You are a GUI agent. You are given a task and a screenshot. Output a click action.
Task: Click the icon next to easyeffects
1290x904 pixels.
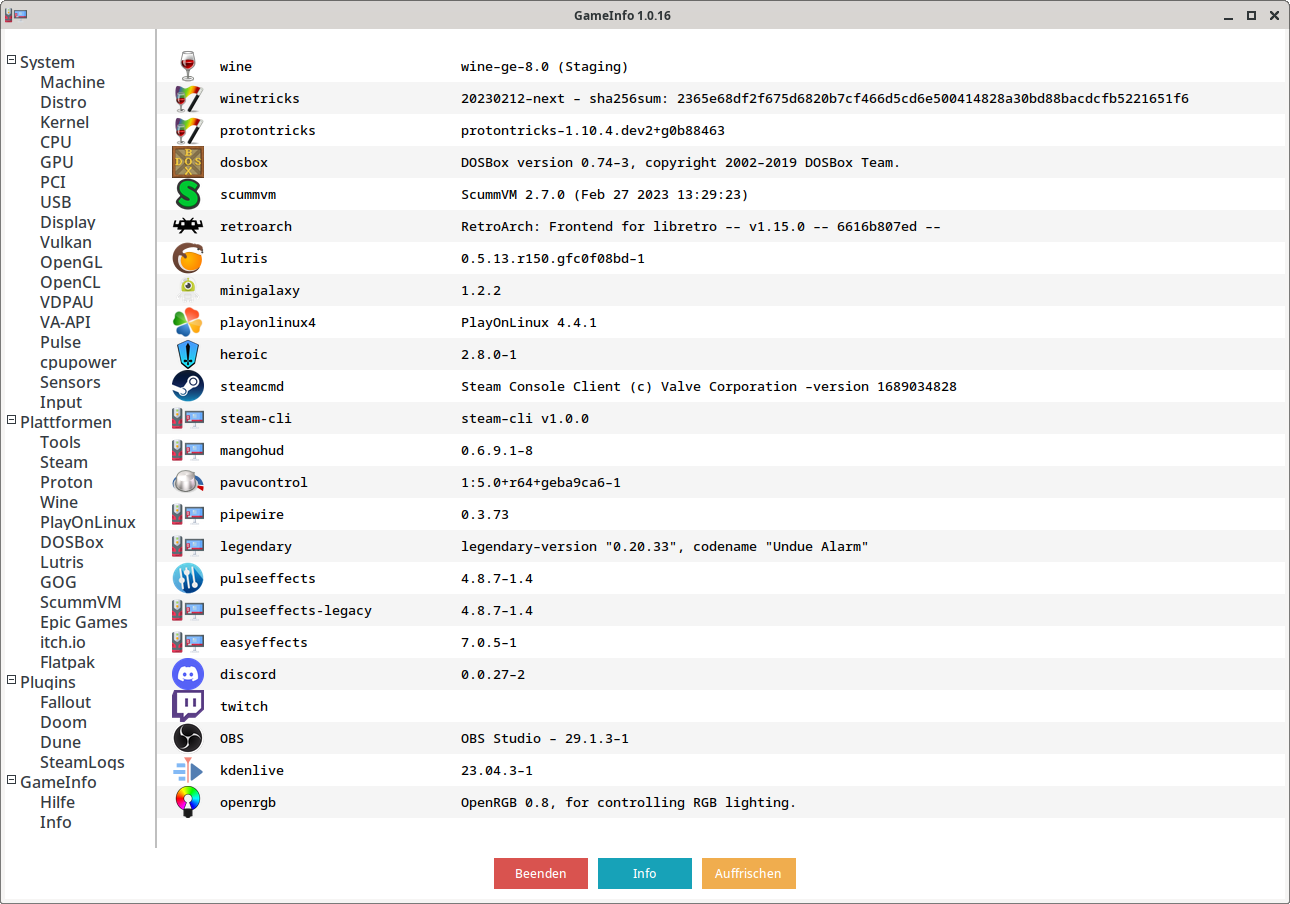click(188, 642)
